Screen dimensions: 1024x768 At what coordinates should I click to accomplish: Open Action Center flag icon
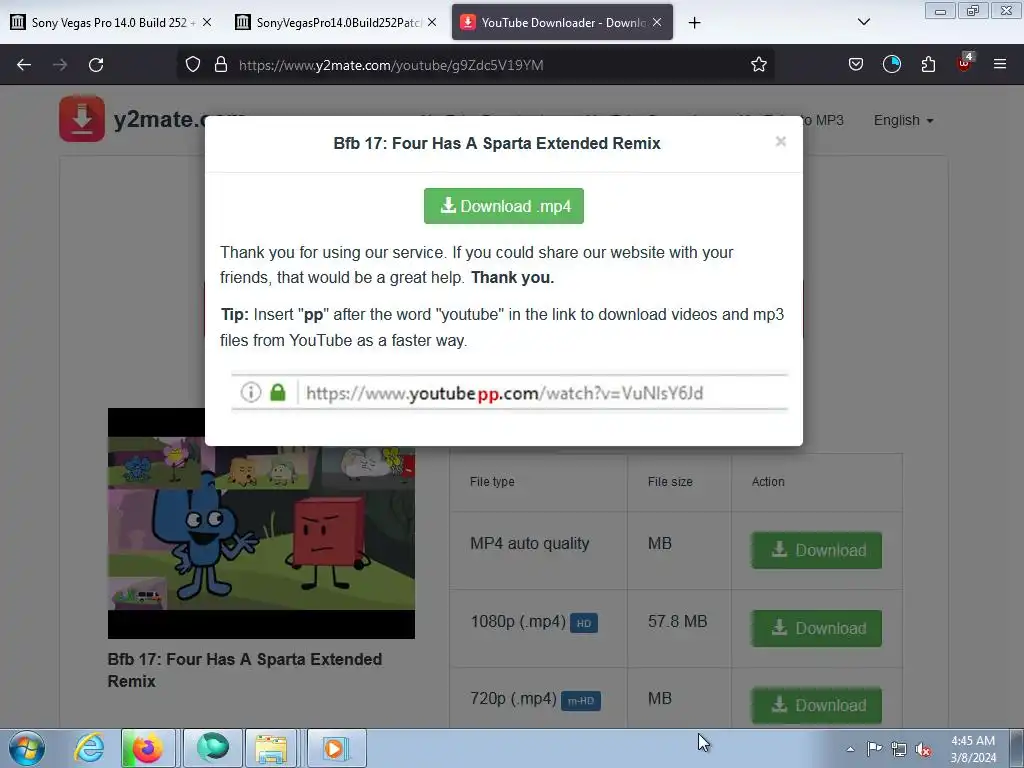874,749
